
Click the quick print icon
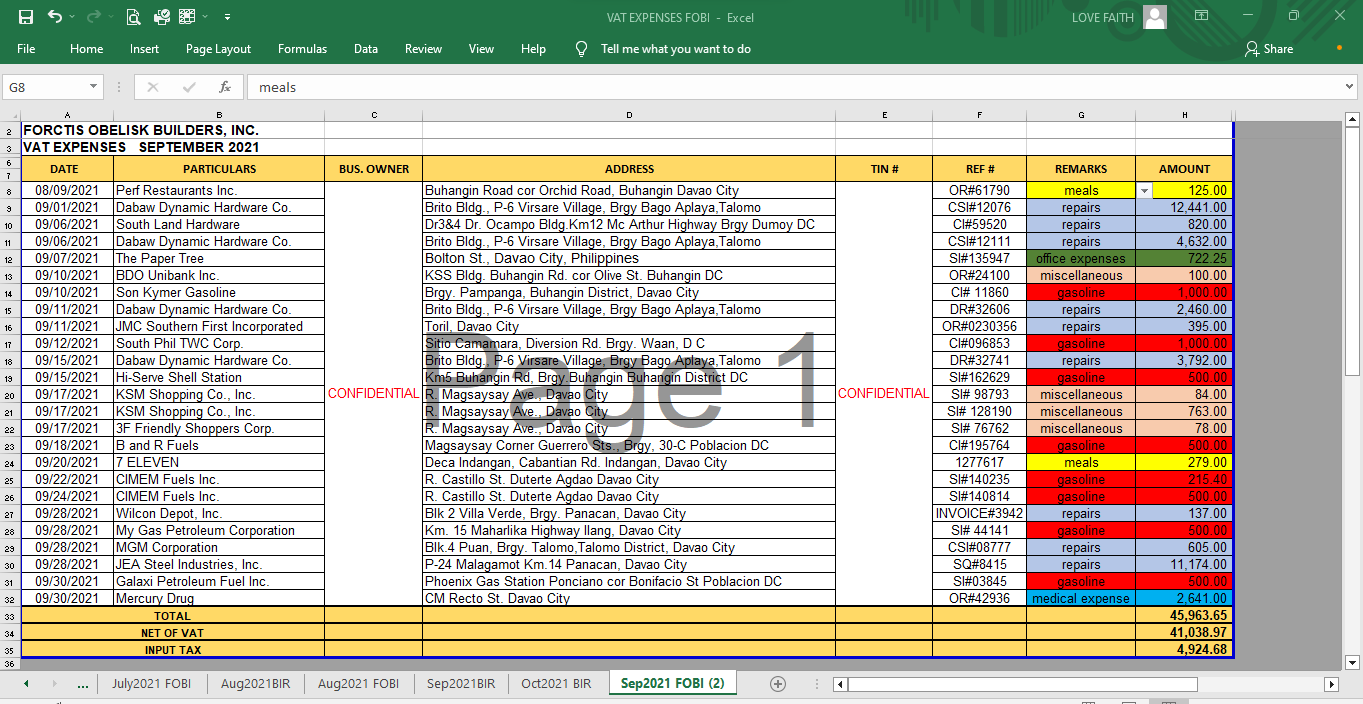(162, 17)
